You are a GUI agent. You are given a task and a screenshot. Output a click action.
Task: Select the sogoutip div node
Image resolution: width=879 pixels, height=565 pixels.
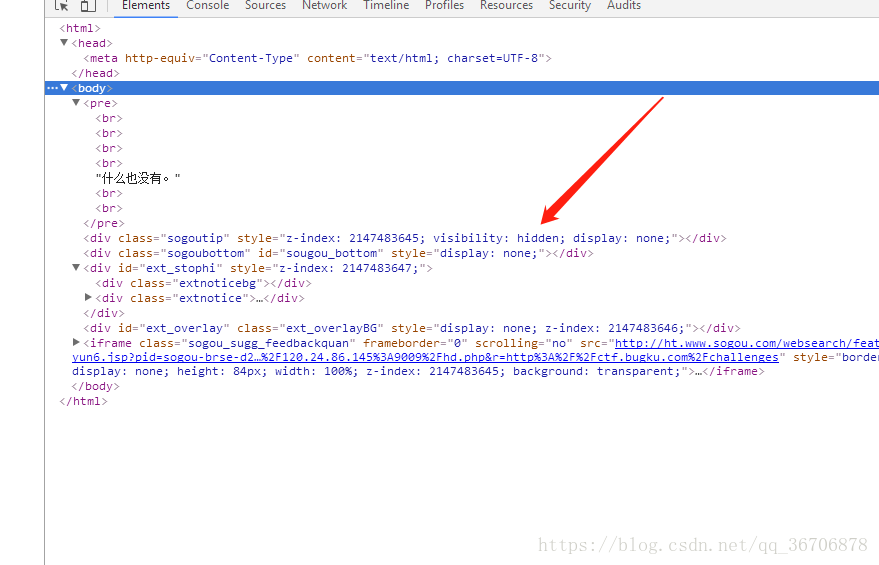[x=405, y=238]
